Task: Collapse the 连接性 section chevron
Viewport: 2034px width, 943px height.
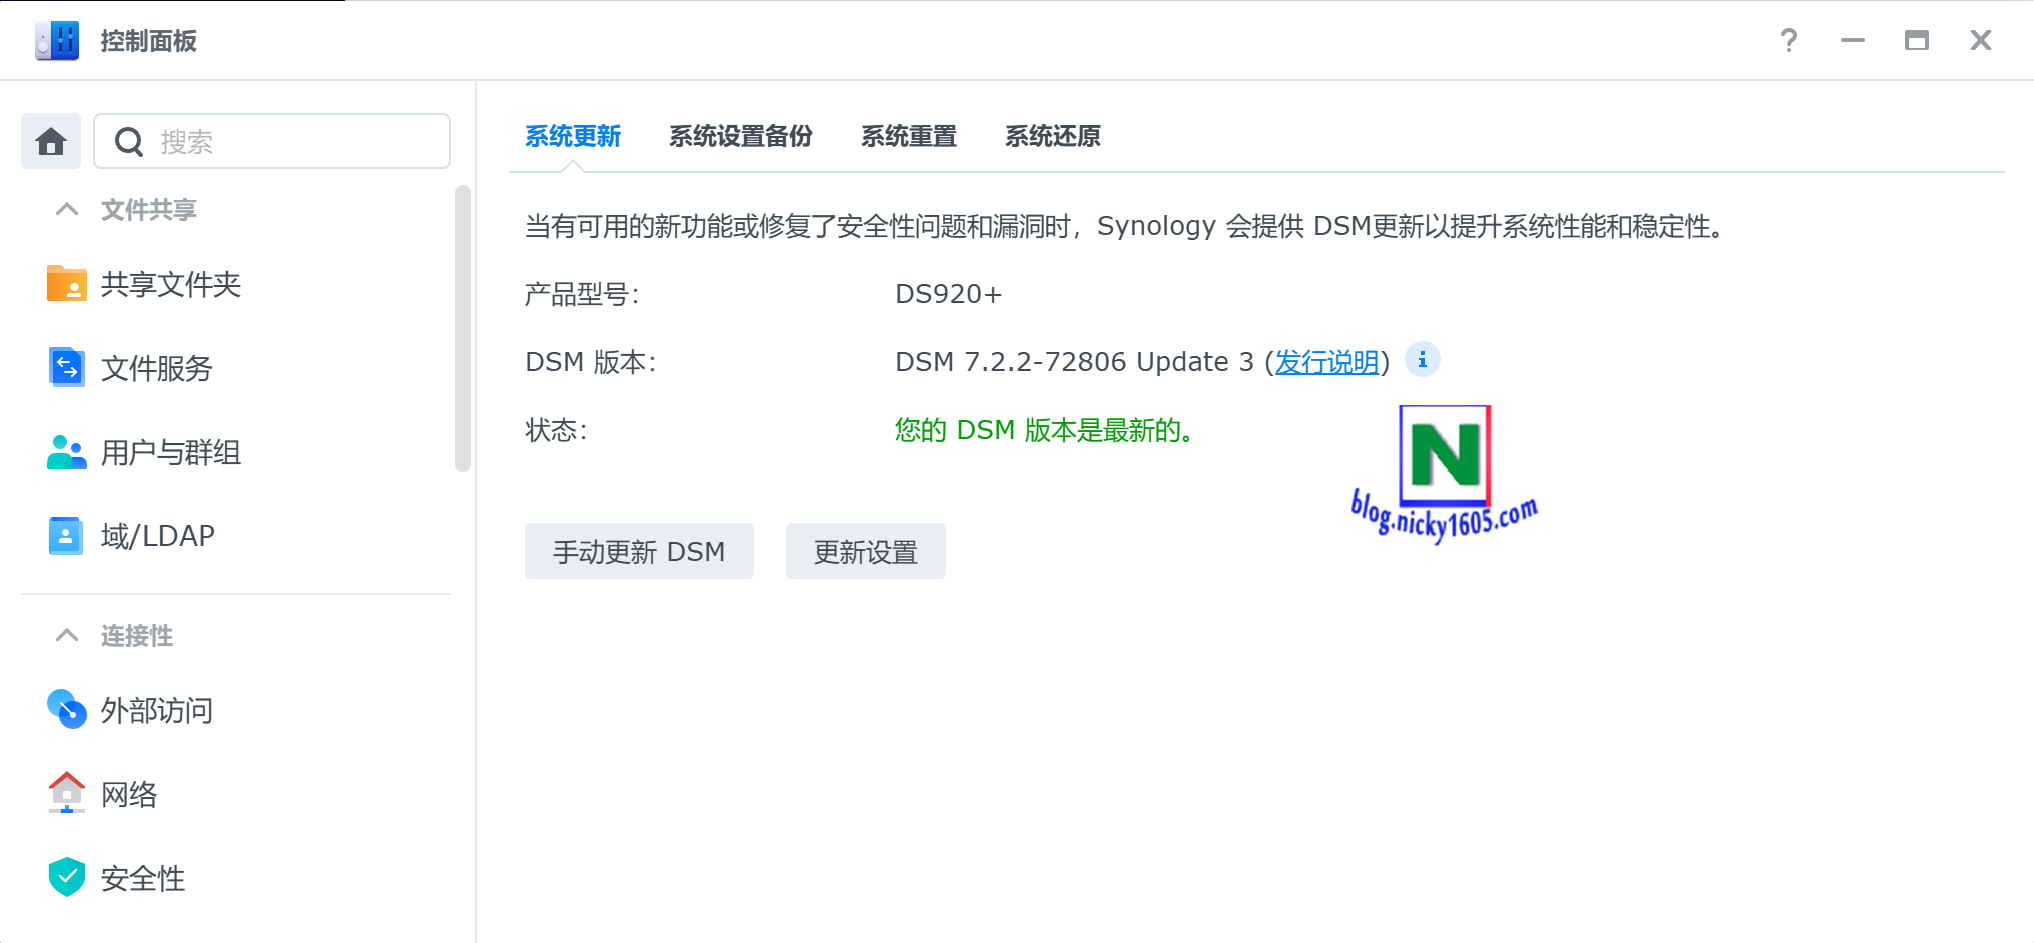Action: tap(67, 635)
